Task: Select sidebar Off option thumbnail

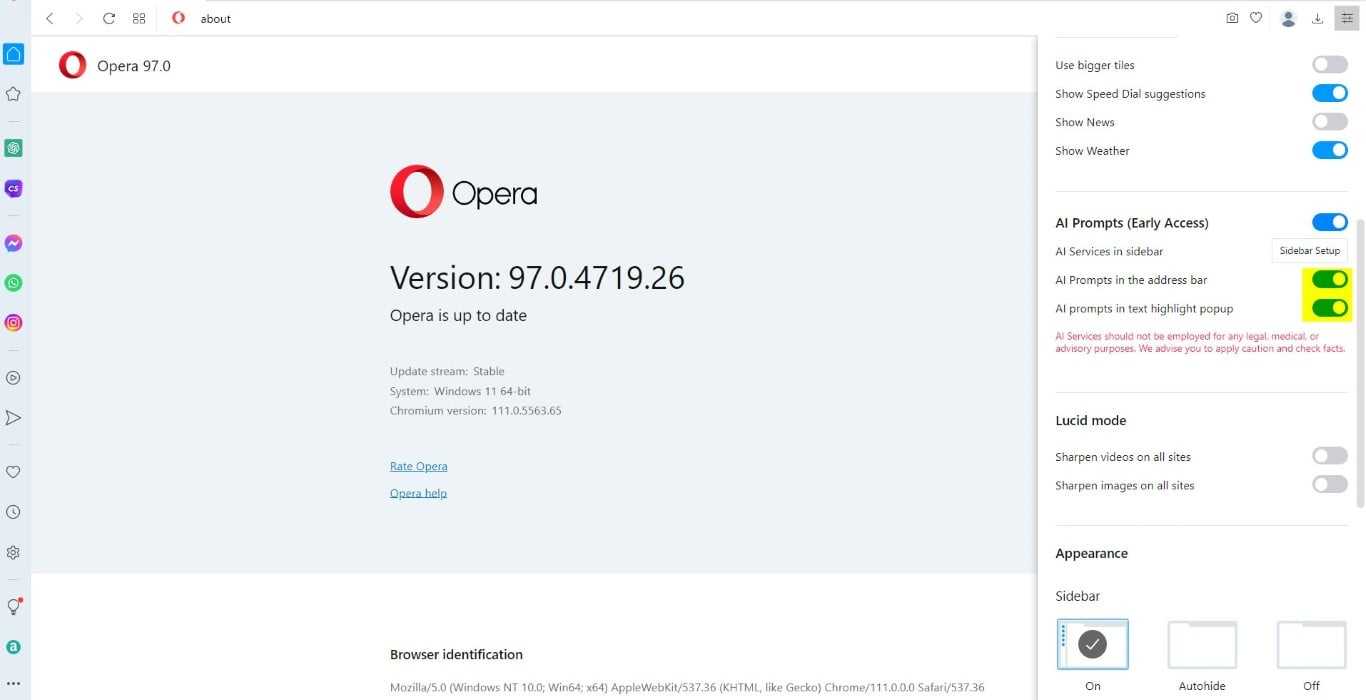Action: 1311,644
